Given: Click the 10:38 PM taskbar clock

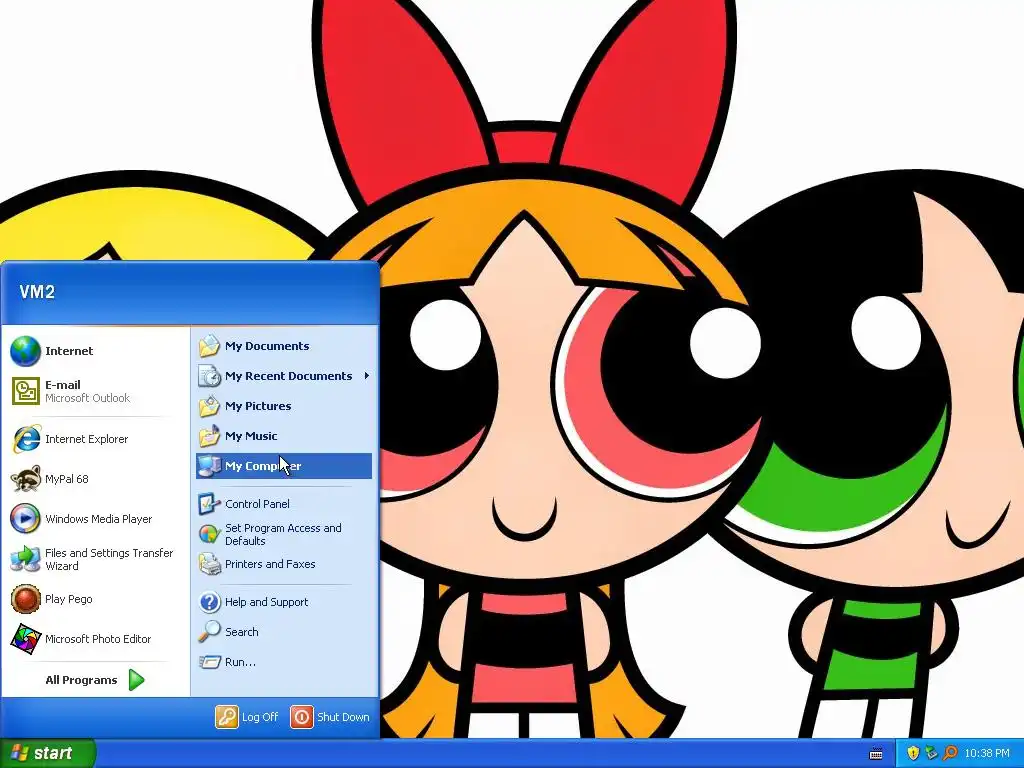Looking at the screenshot, I should 987,754.
